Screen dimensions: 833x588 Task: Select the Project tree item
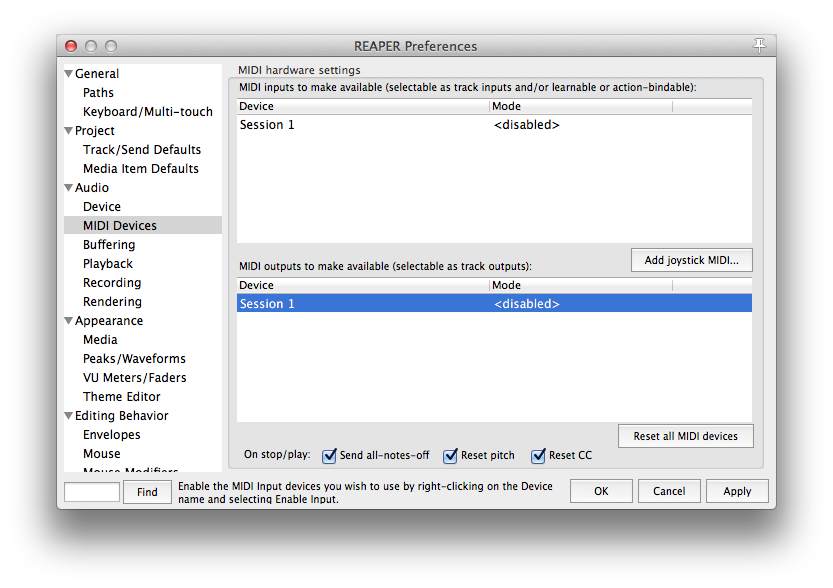[95, 131]
